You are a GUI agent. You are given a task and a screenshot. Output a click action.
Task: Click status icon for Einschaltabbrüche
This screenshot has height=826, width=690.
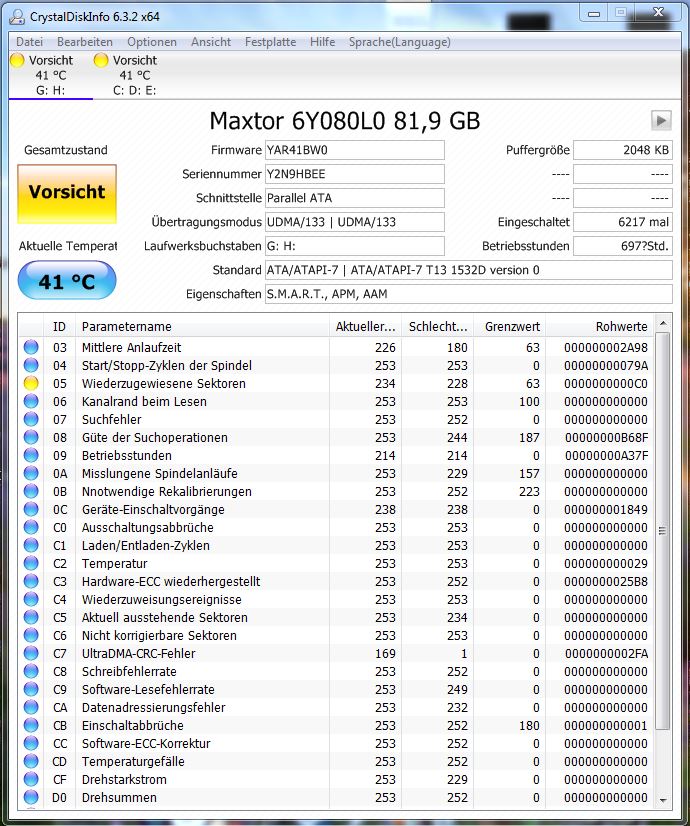pos(32,725)
